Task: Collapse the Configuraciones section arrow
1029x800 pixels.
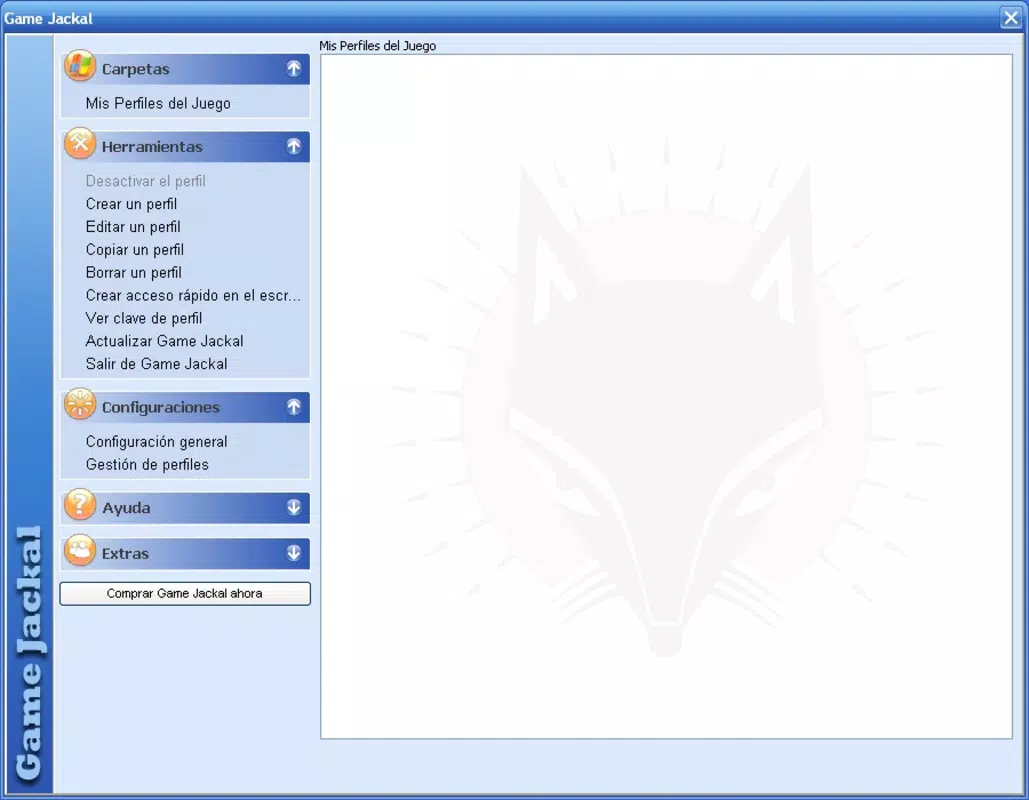Action: tap(293, 407)
